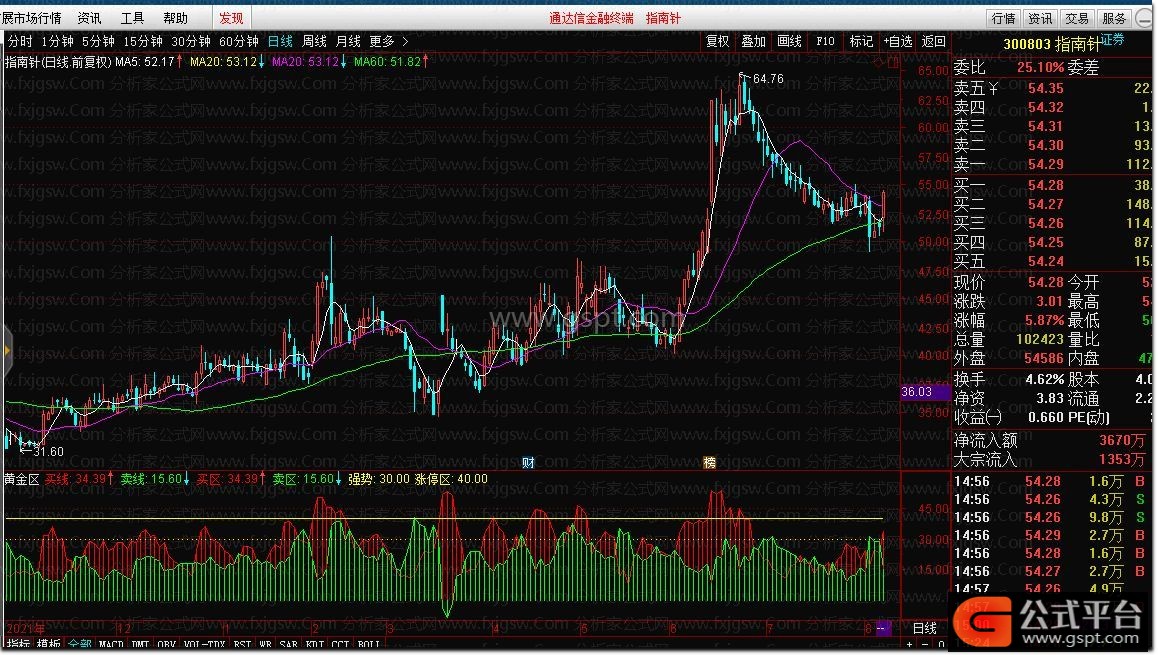Open the 更多 periods chevron arrow
Viewport: 1158px width, 655px height.
405,41
